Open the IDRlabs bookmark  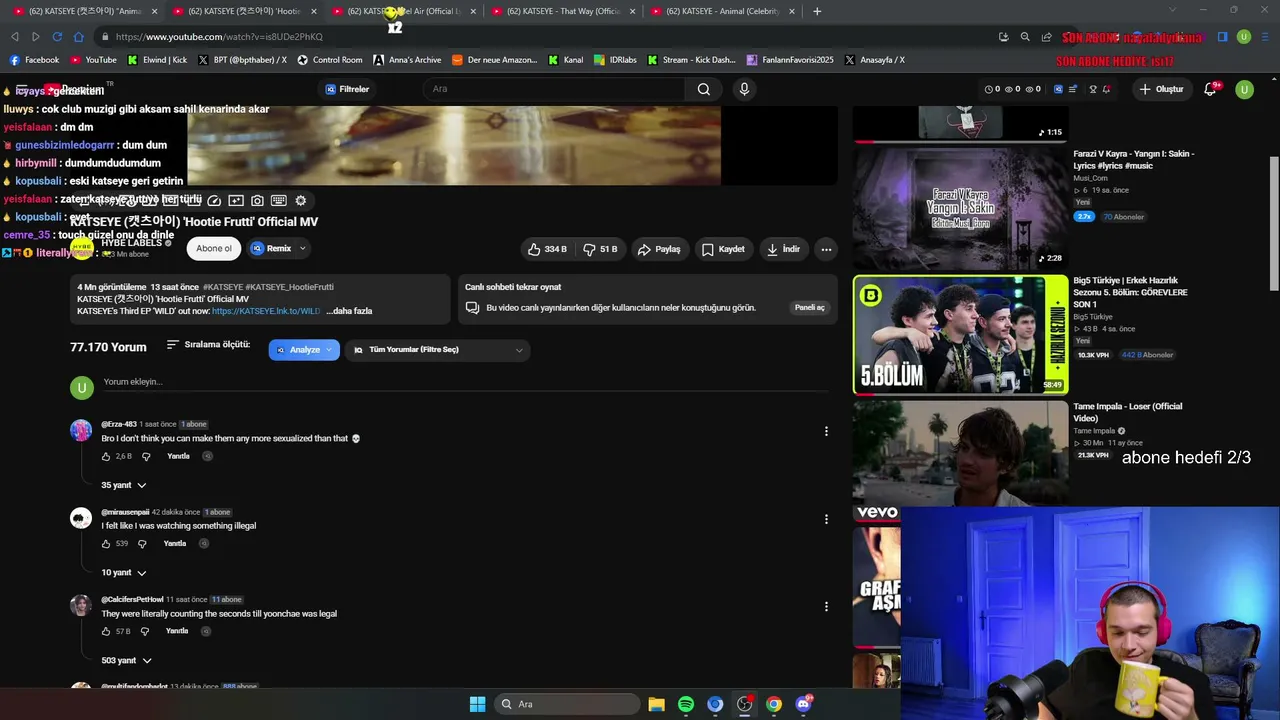[615, 60]
